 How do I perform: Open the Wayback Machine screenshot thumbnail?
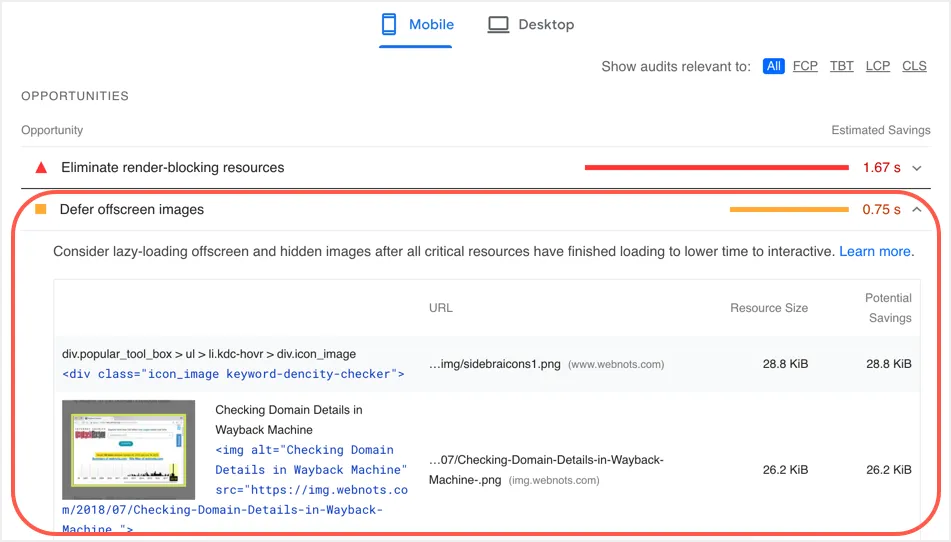coord(128,449)
